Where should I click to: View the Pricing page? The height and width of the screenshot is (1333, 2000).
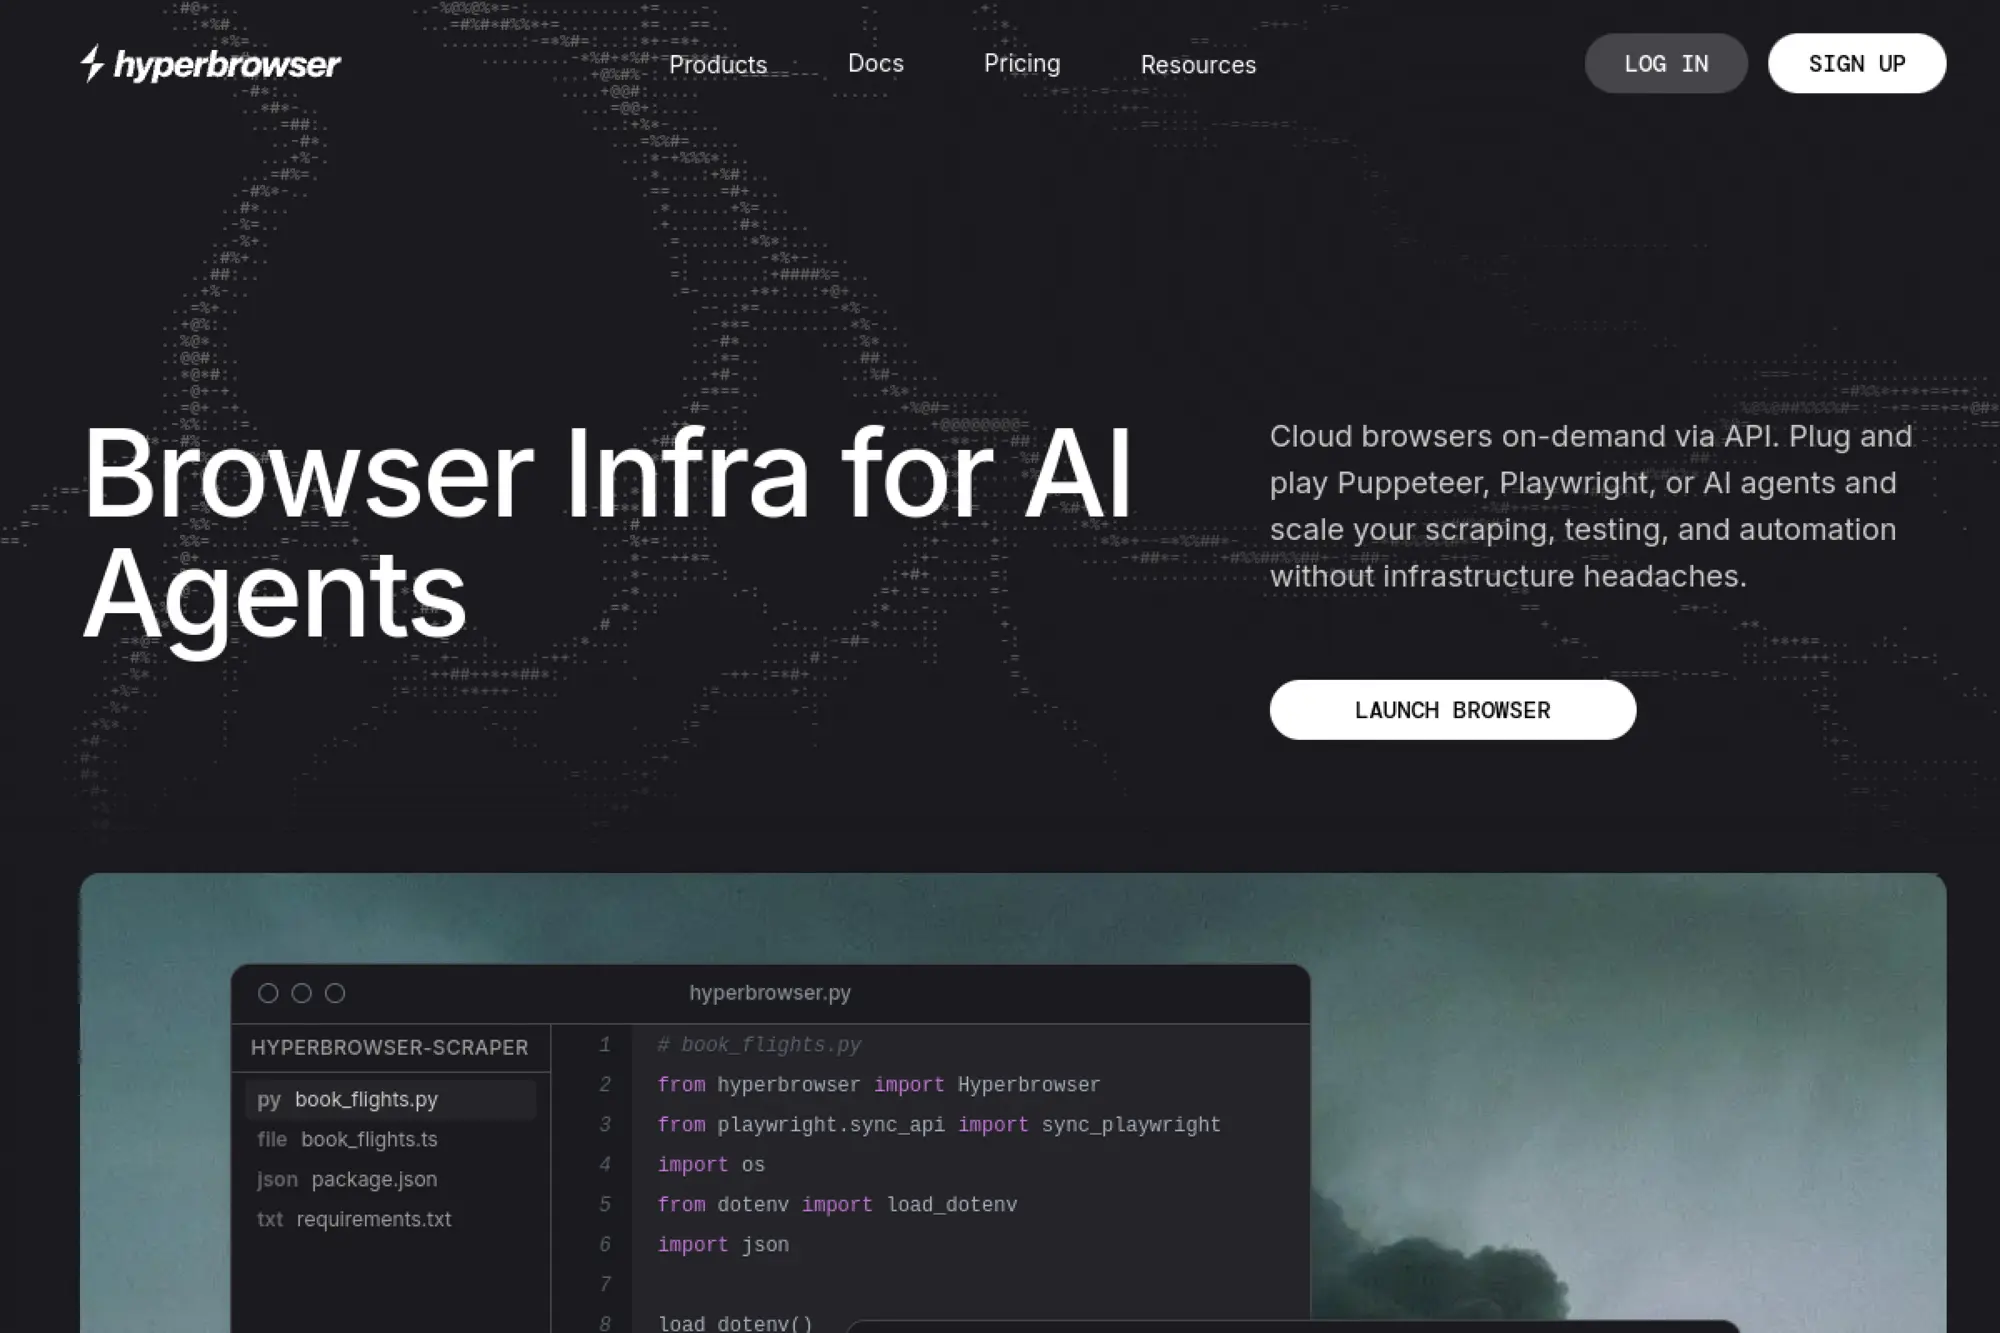(x=1021, y=64)
